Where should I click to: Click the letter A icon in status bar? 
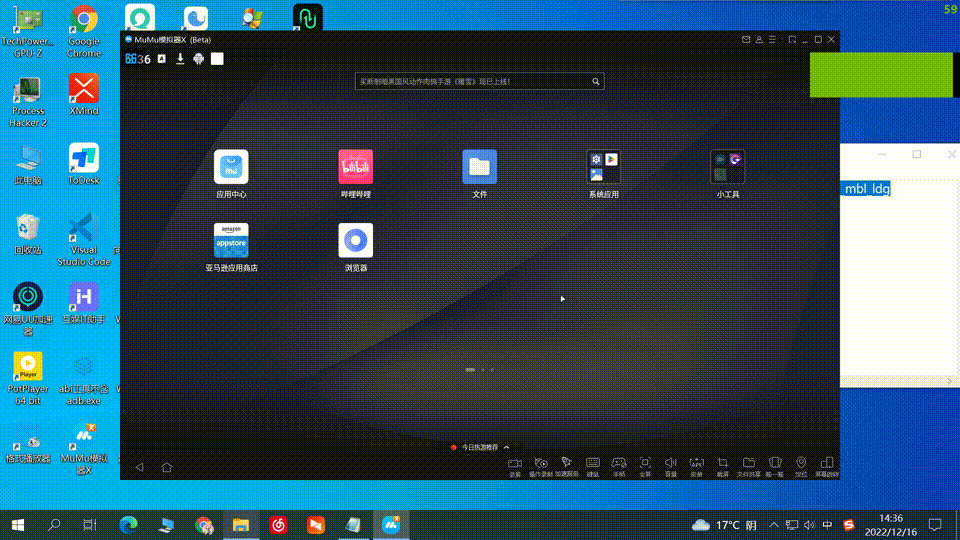pos(162,59)
